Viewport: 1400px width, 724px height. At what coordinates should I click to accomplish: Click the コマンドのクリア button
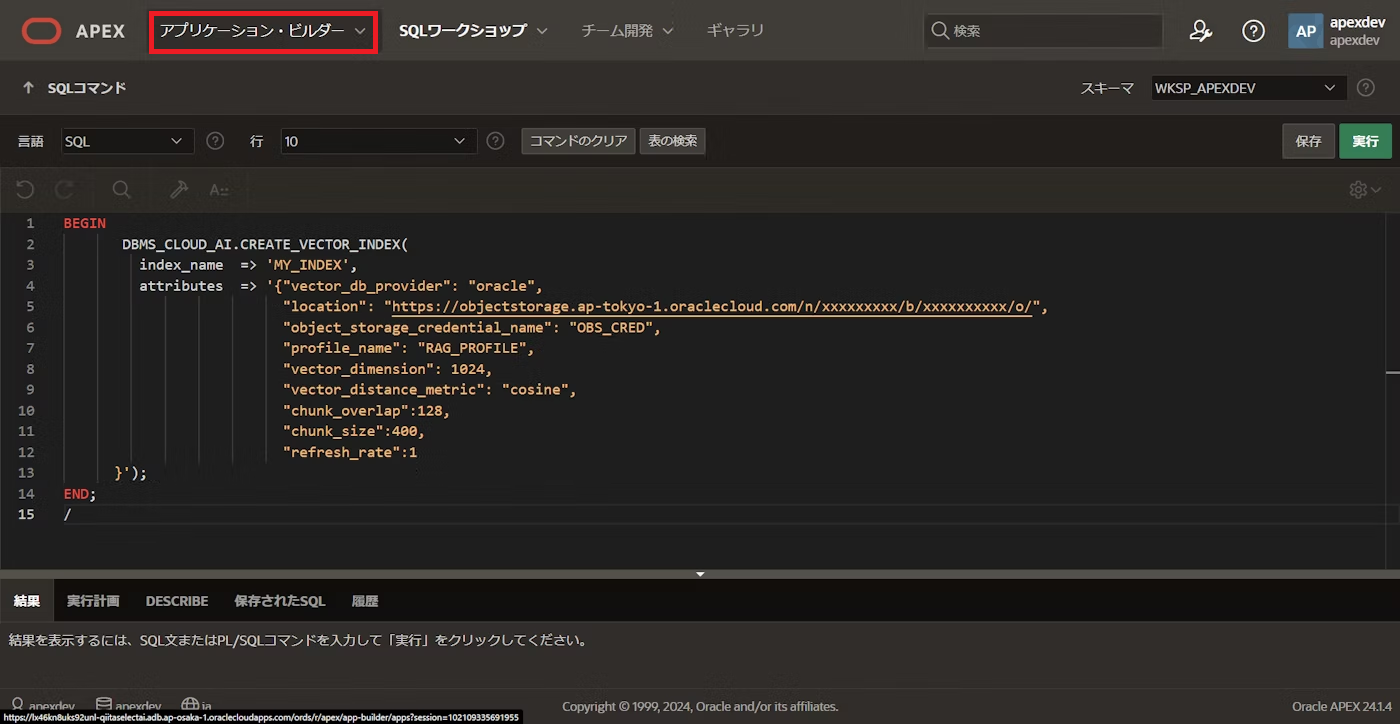pos(578,141)
